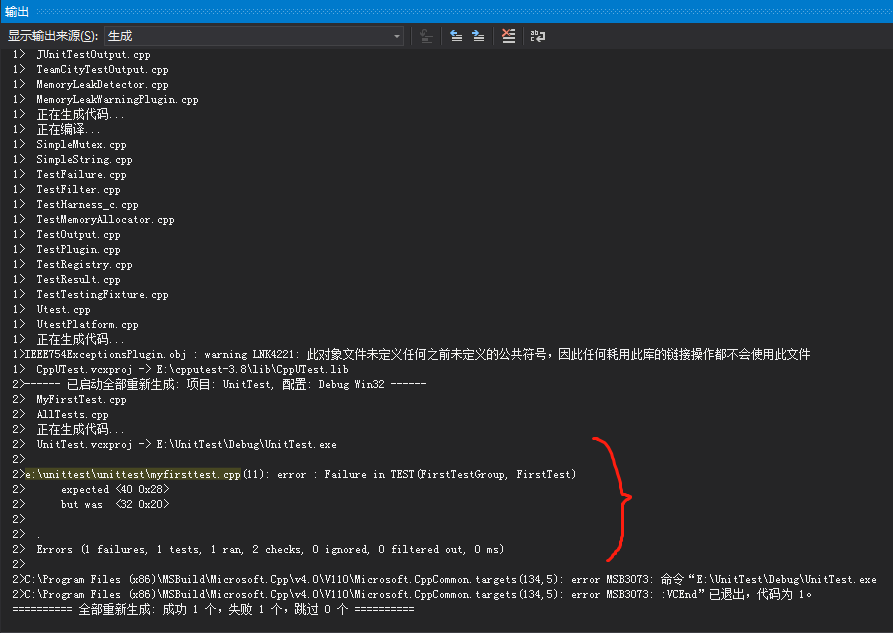
Task: Select the MemoryLeakDetector.cpp line
Action: coord(91,84)
